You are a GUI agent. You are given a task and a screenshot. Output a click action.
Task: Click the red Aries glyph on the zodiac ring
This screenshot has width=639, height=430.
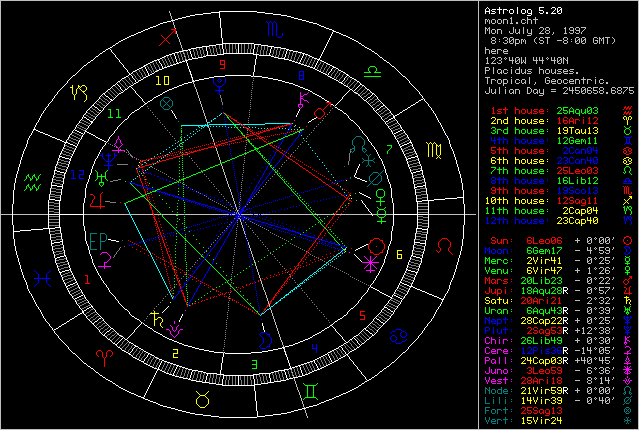(104, 357)
